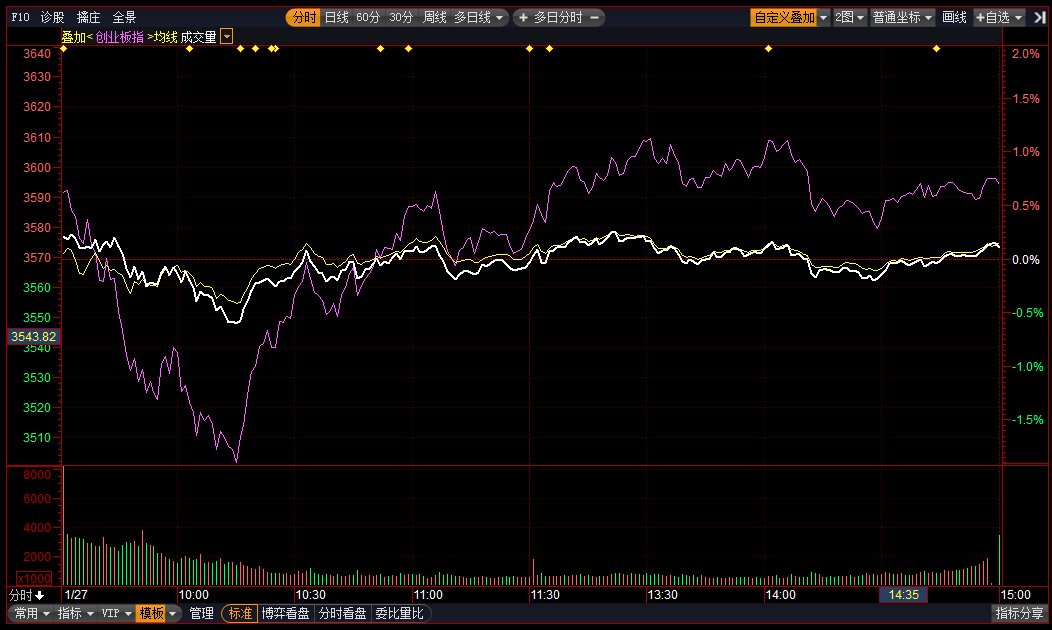
Task: Click the 0.0% baseline axis label
Action: 1027,260
